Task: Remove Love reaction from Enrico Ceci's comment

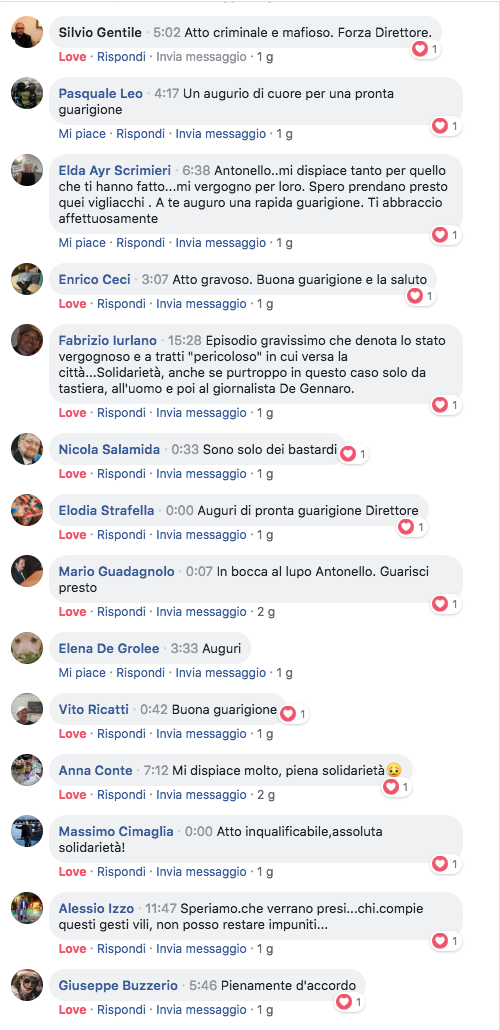Action: [x=72, y=303]
